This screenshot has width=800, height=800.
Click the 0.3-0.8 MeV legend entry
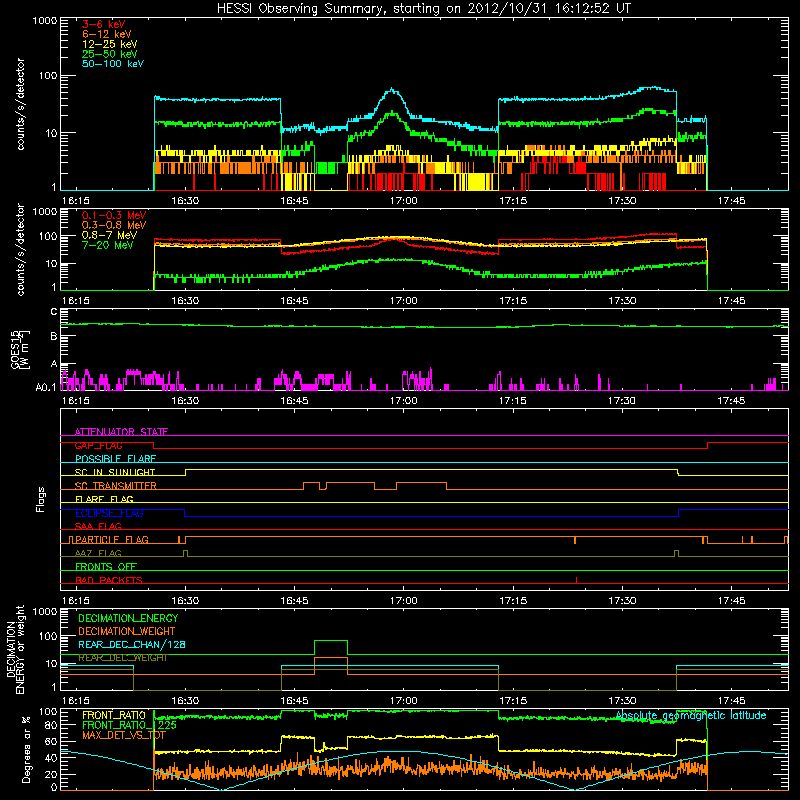[114, 225]
